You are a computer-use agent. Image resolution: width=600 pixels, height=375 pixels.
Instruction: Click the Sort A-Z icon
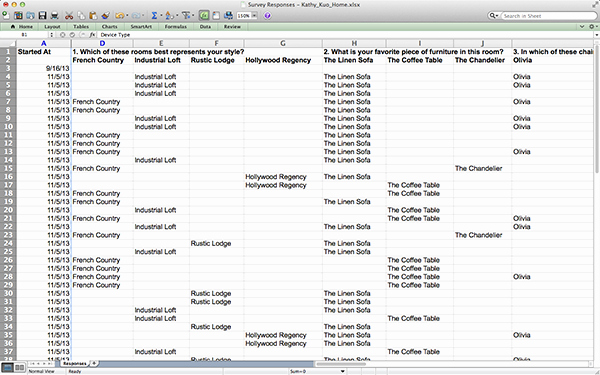(170, 16)
